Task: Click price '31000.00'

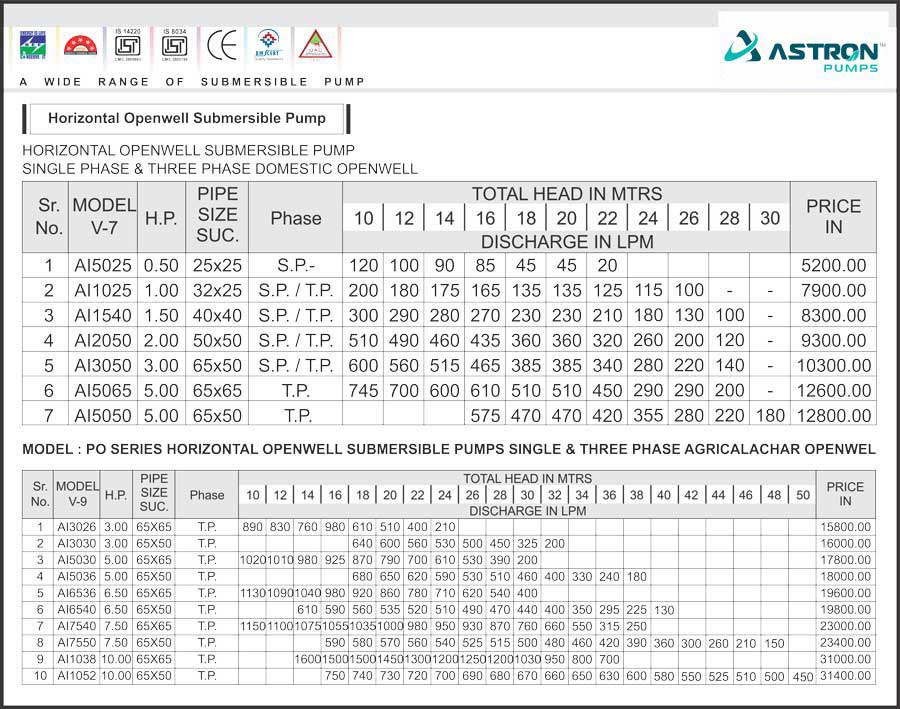Action: [x=845, y=660]
